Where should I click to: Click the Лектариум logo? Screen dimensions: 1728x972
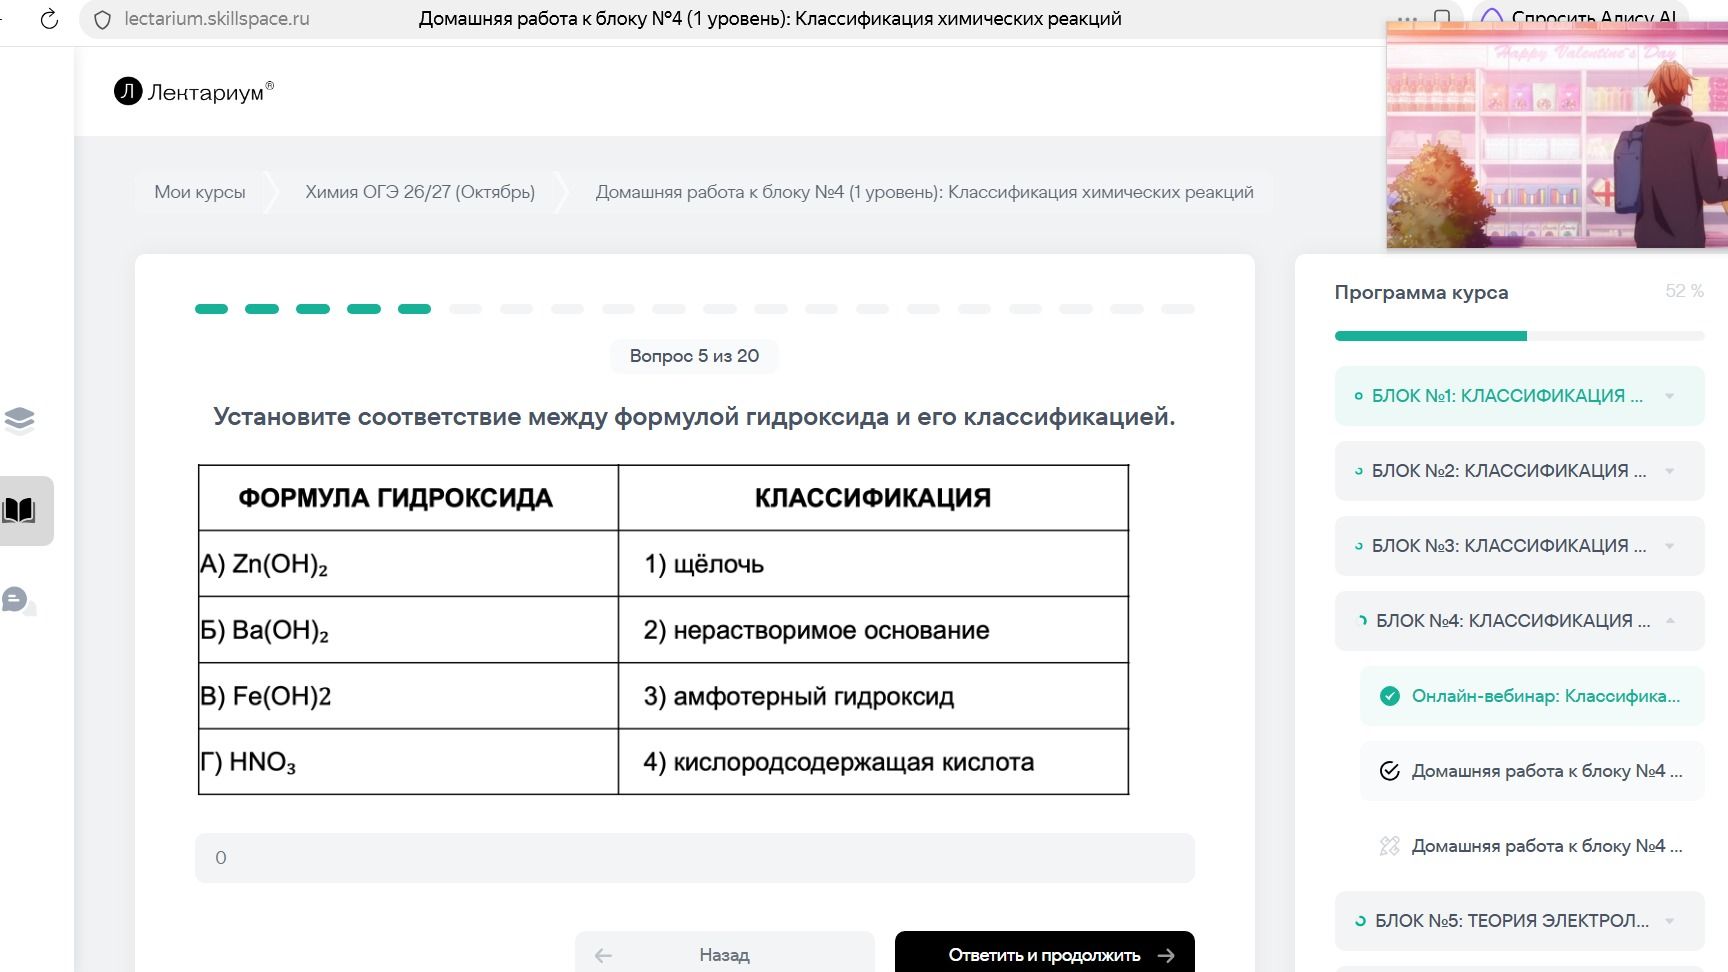(194, 92)
